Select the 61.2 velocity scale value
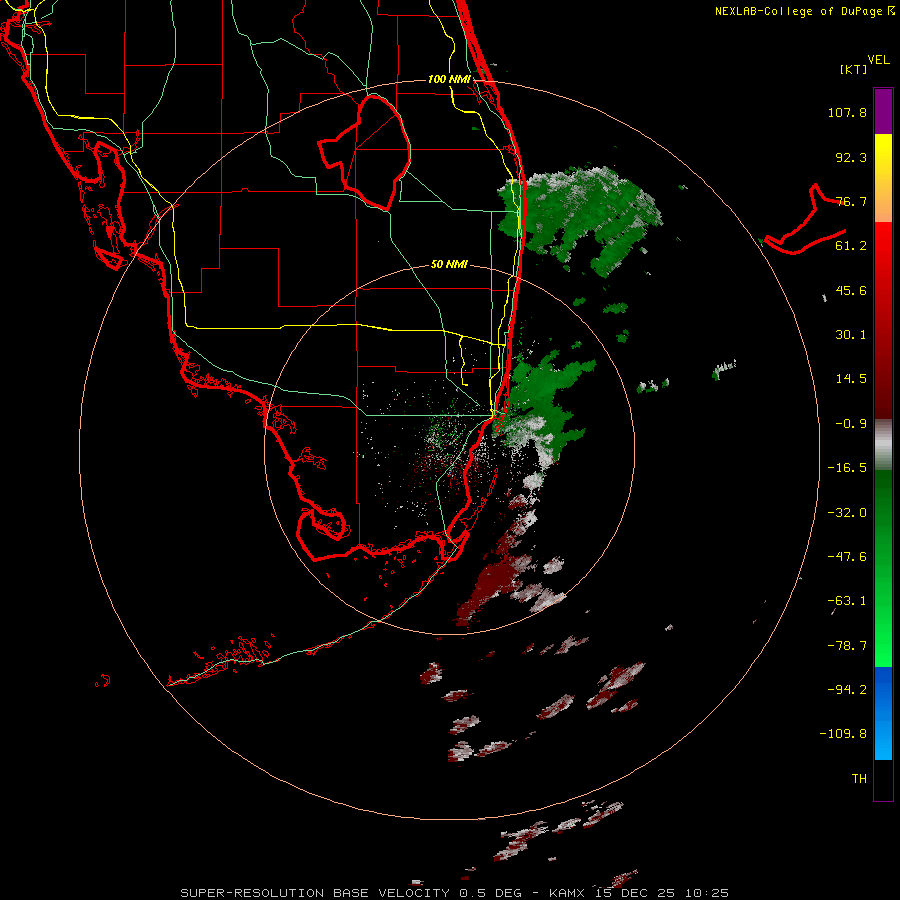 click(851, 246)
